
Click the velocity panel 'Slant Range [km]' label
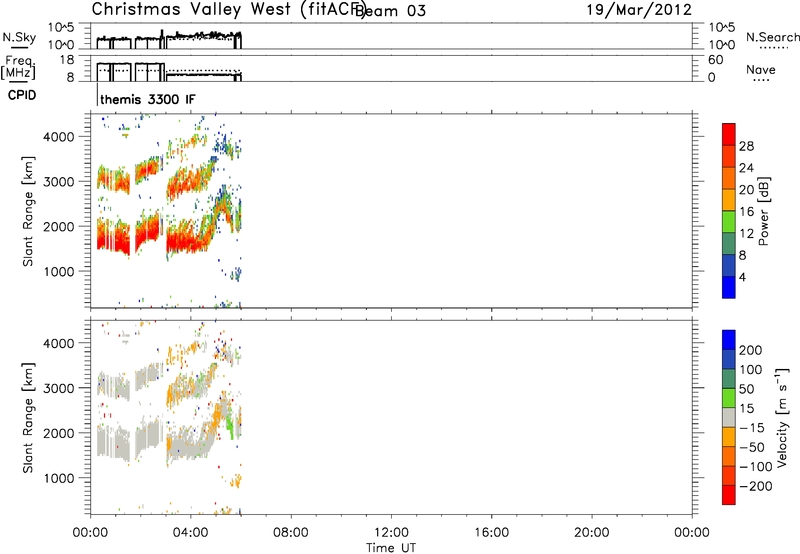click(x=28, y=418)
